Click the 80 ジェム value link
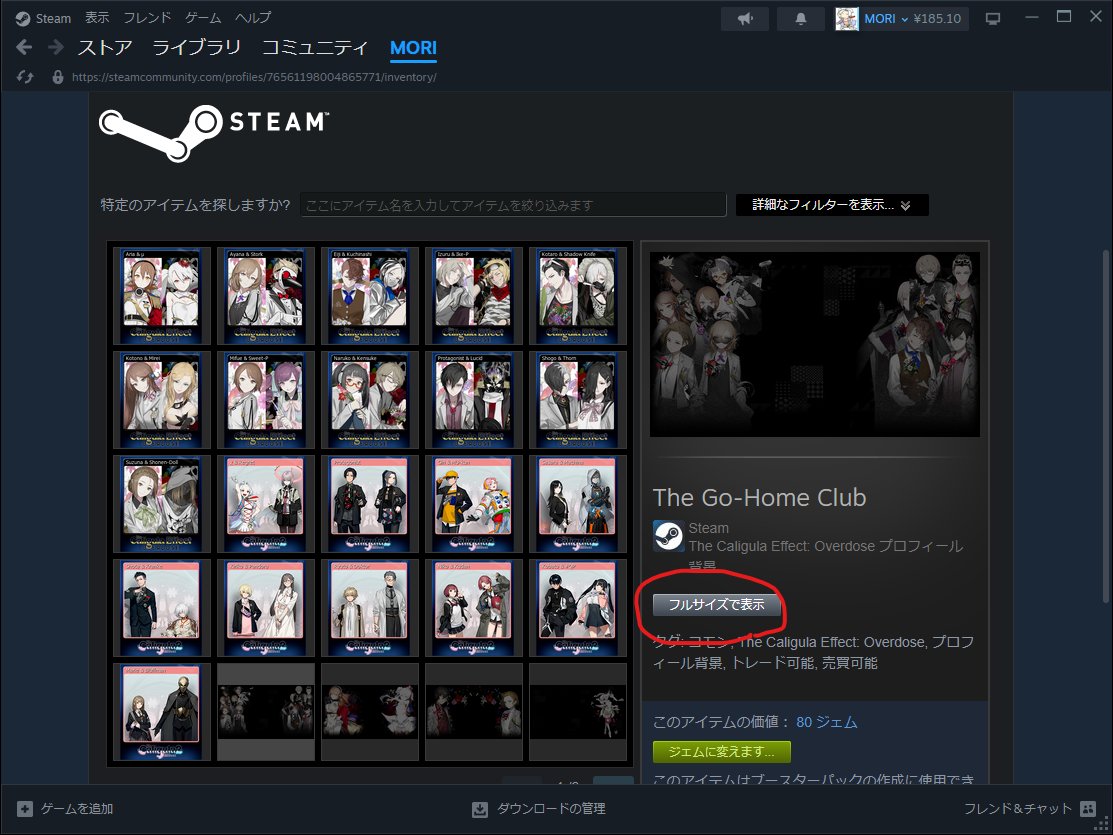Viewport: 1113px width, 835px height. (x=826, y=722)
